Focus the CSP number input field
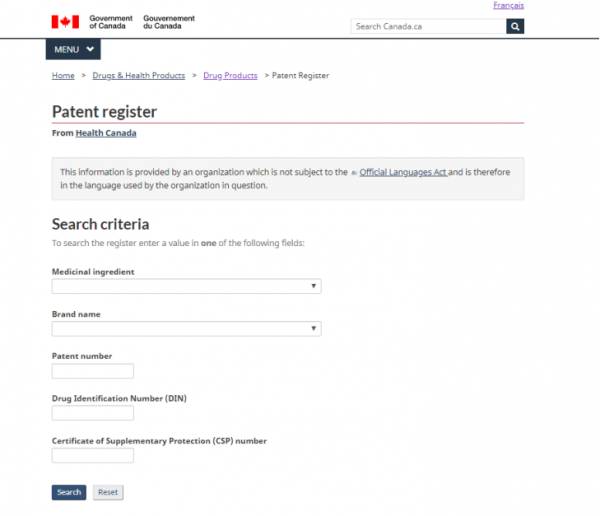 [x=93, y=456]
